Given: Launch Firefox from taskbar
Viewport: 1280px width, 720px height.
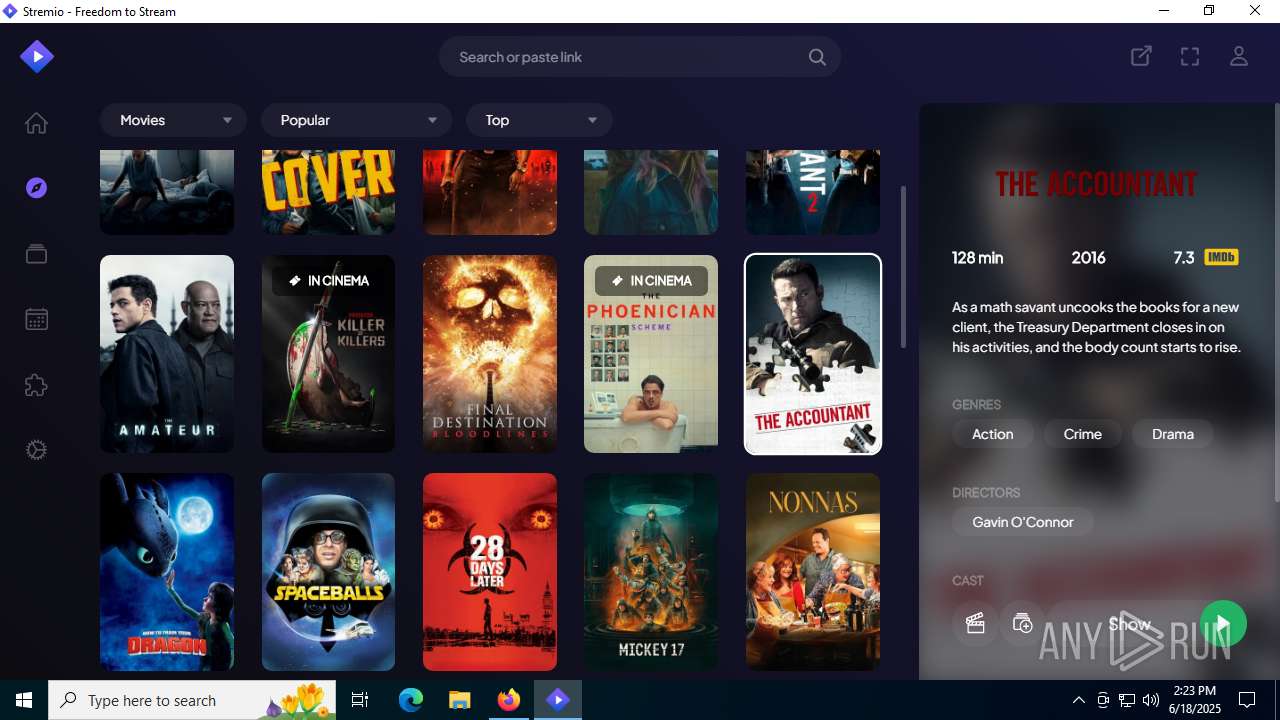Looking at the screenshot, I should coord(509,700).
